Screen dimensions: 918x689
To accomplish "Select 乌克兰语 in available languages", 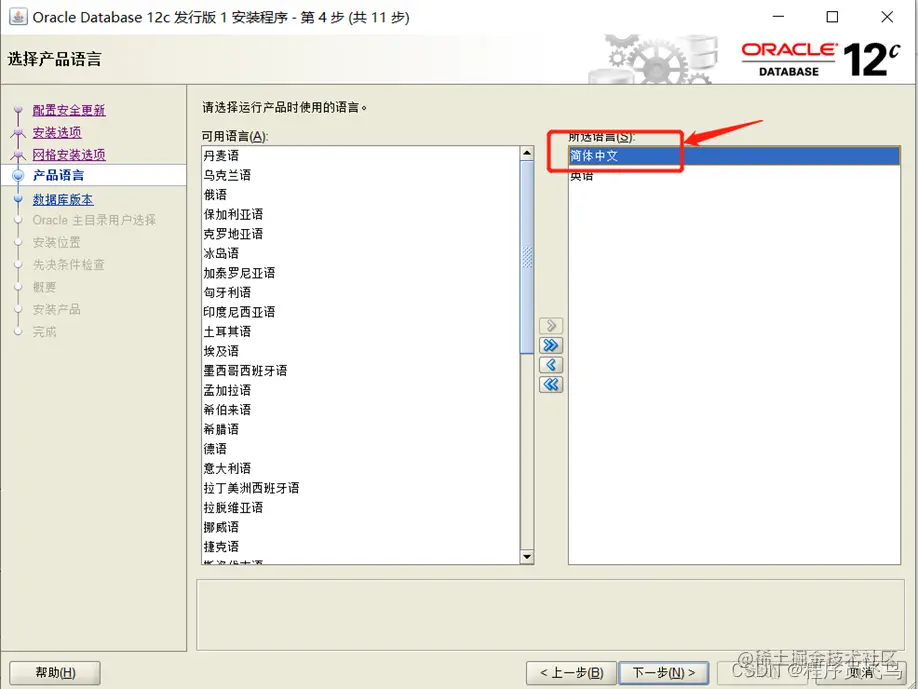I will 361,175.
